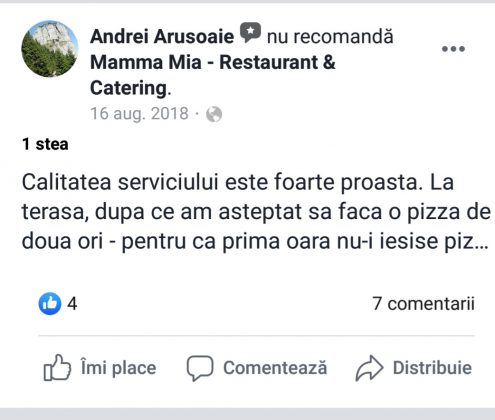Image resolution: width=495 pixels, height=420 pixels.
Task: Click the Catering. text in header
Action: click(131, 88)
